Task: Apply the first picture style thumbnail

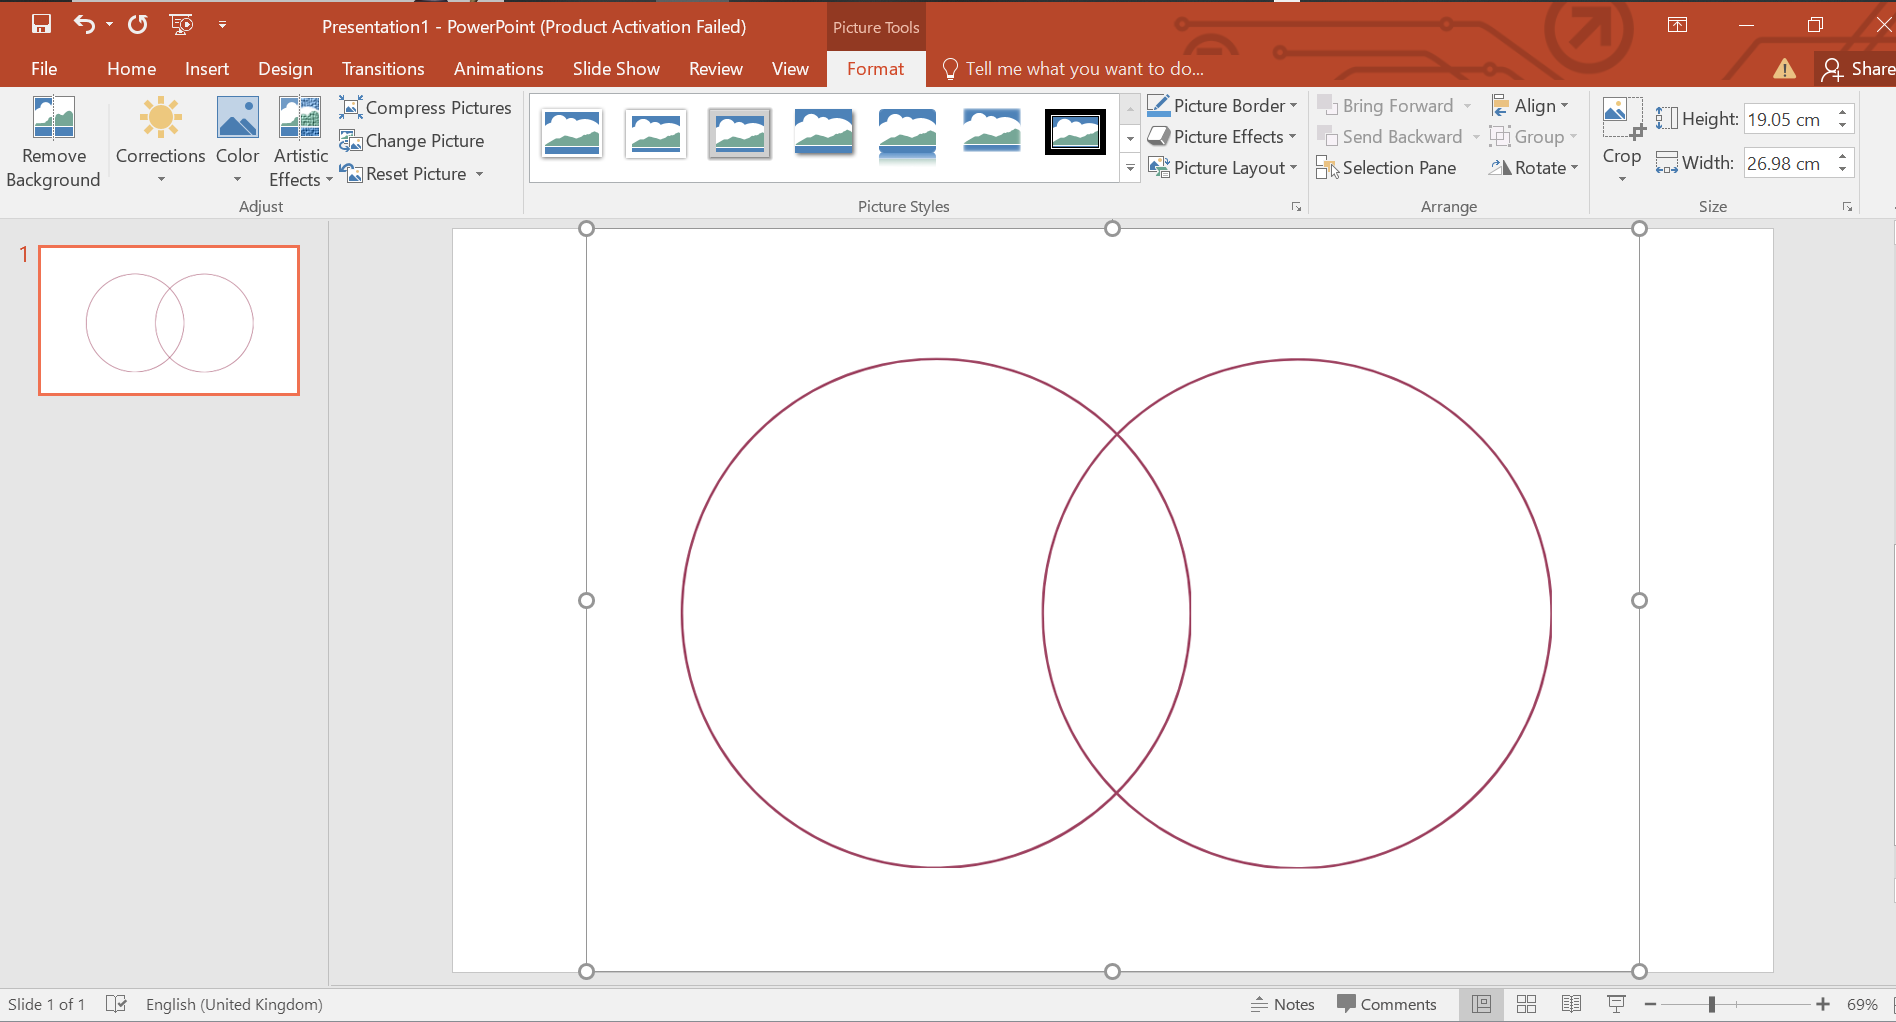Action: click(x=572, y=133)
